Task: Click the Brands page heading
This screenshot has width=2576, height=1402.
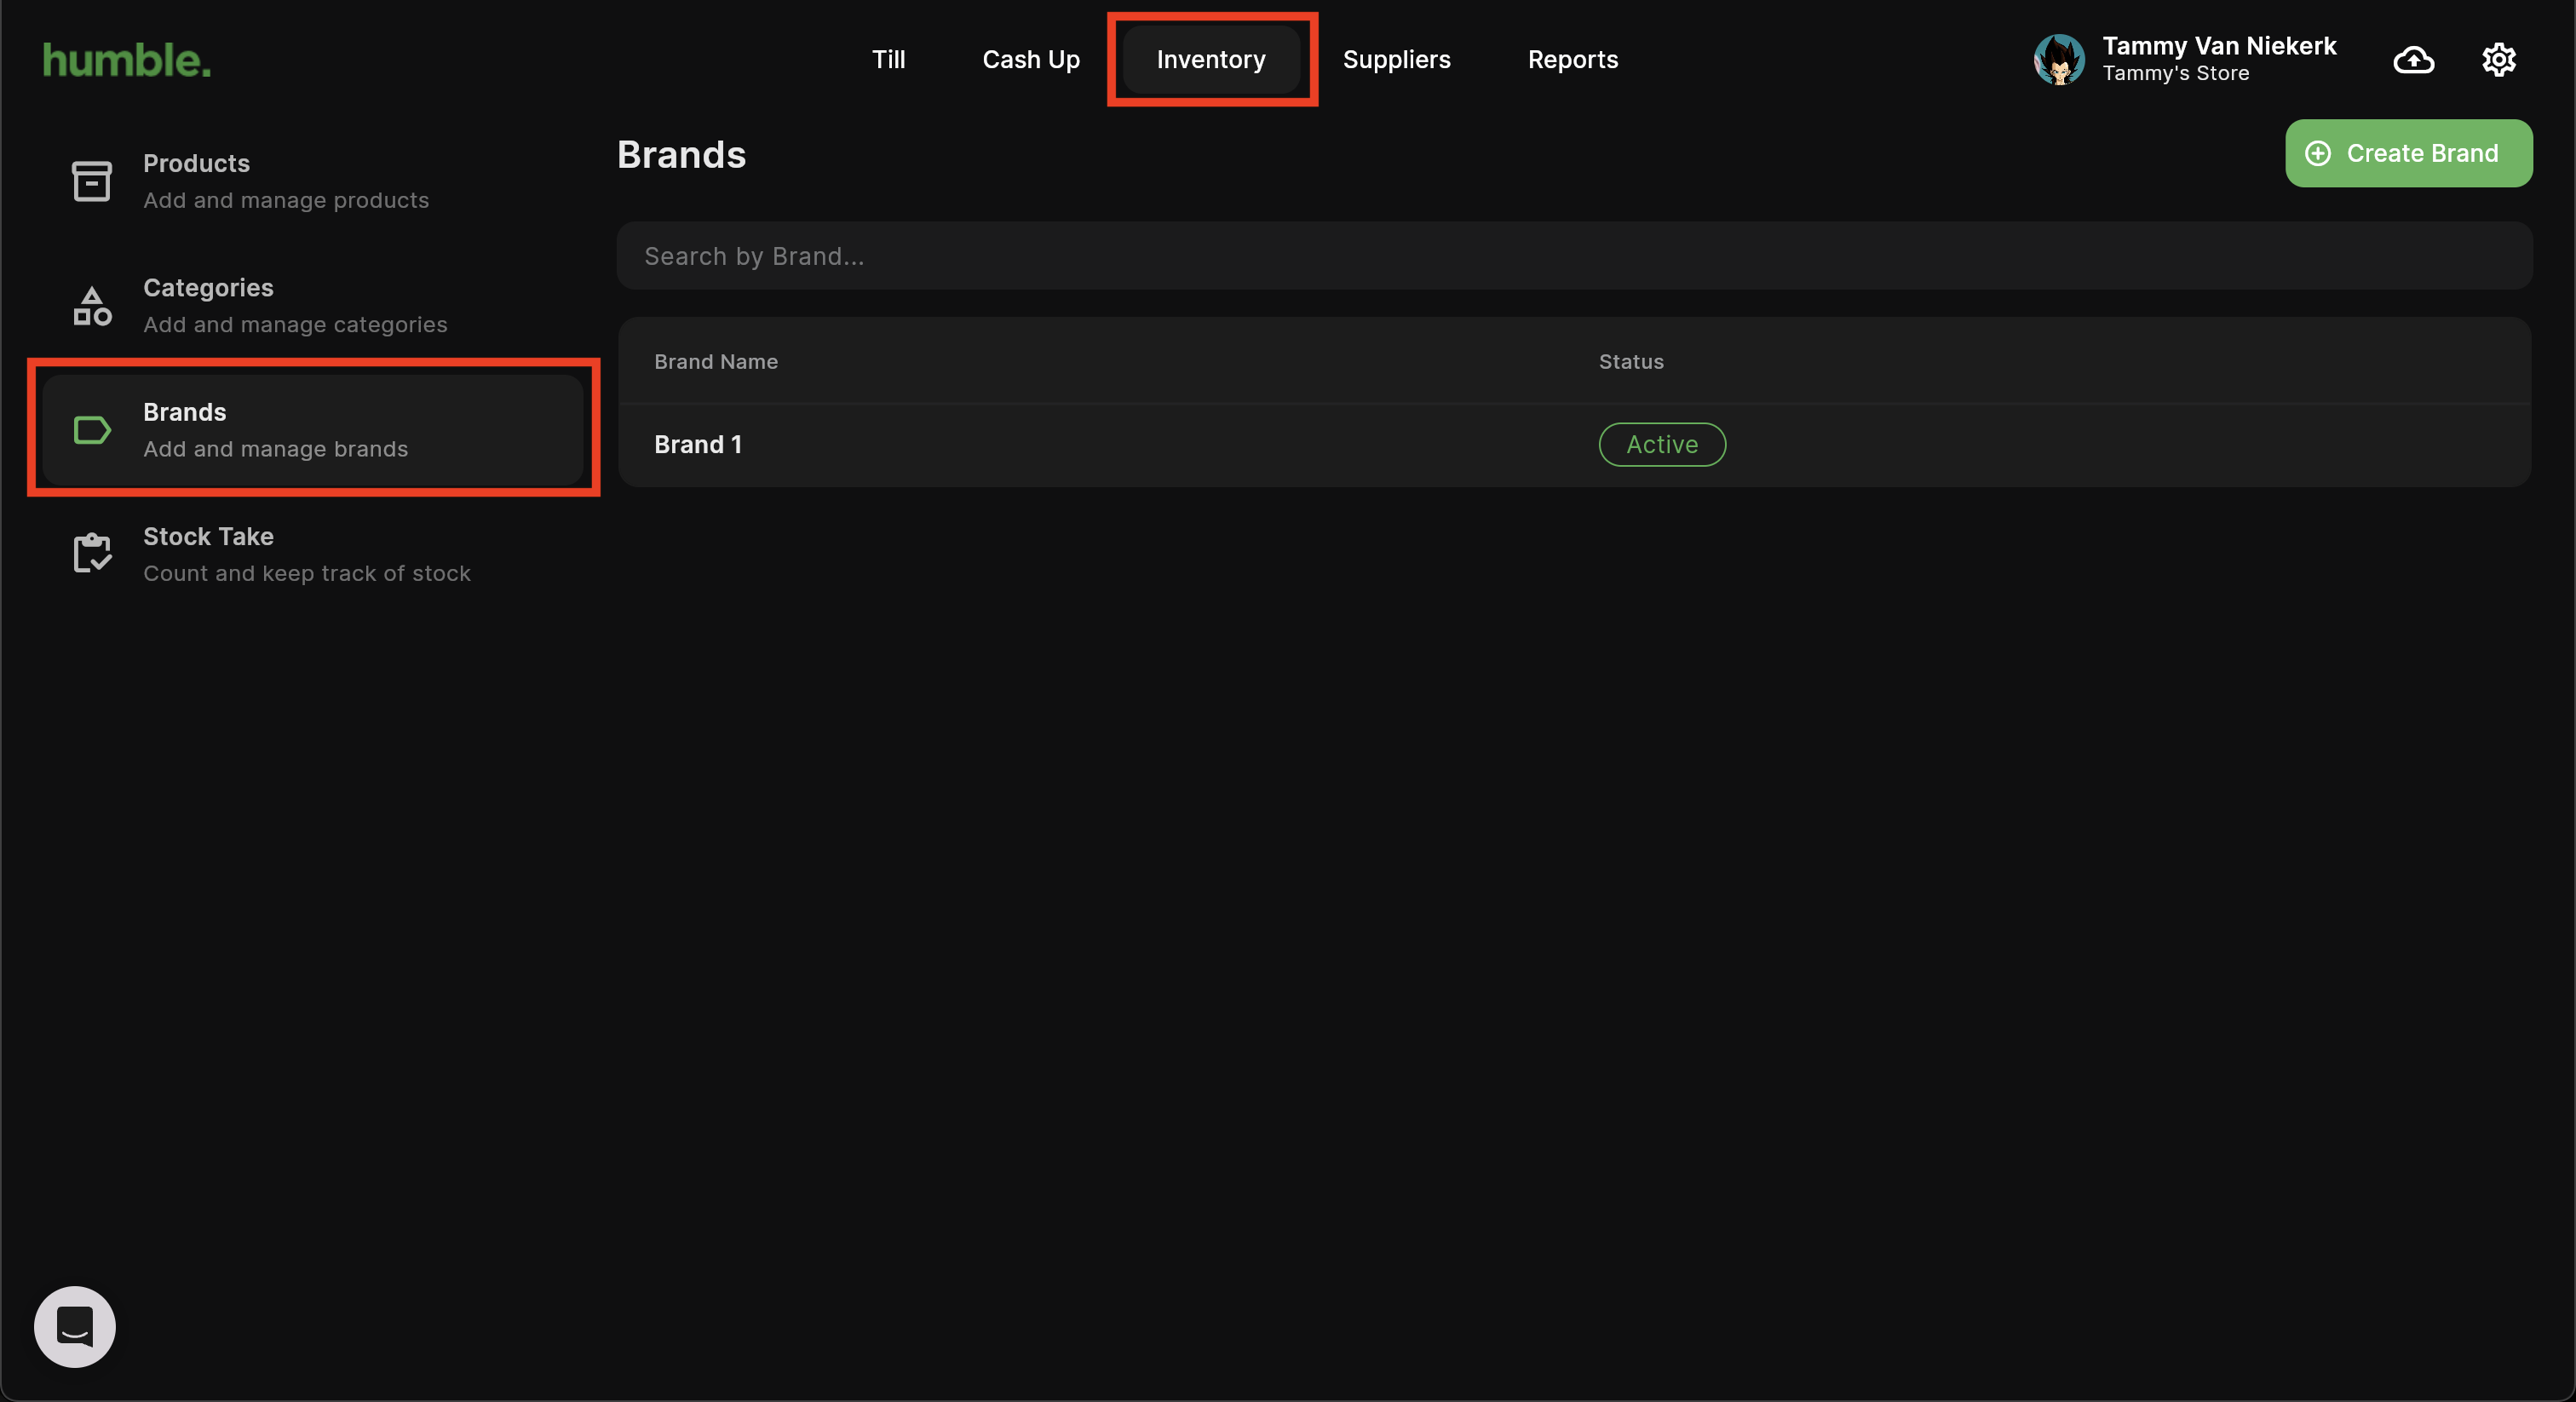Action: (681, 155)
